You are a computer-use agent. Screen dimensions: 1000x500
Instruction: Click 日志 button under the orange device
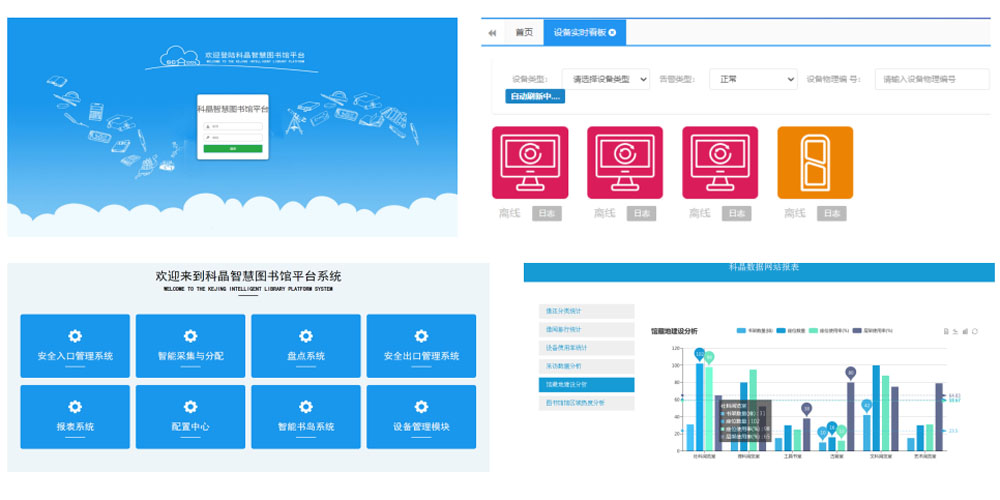831,214
